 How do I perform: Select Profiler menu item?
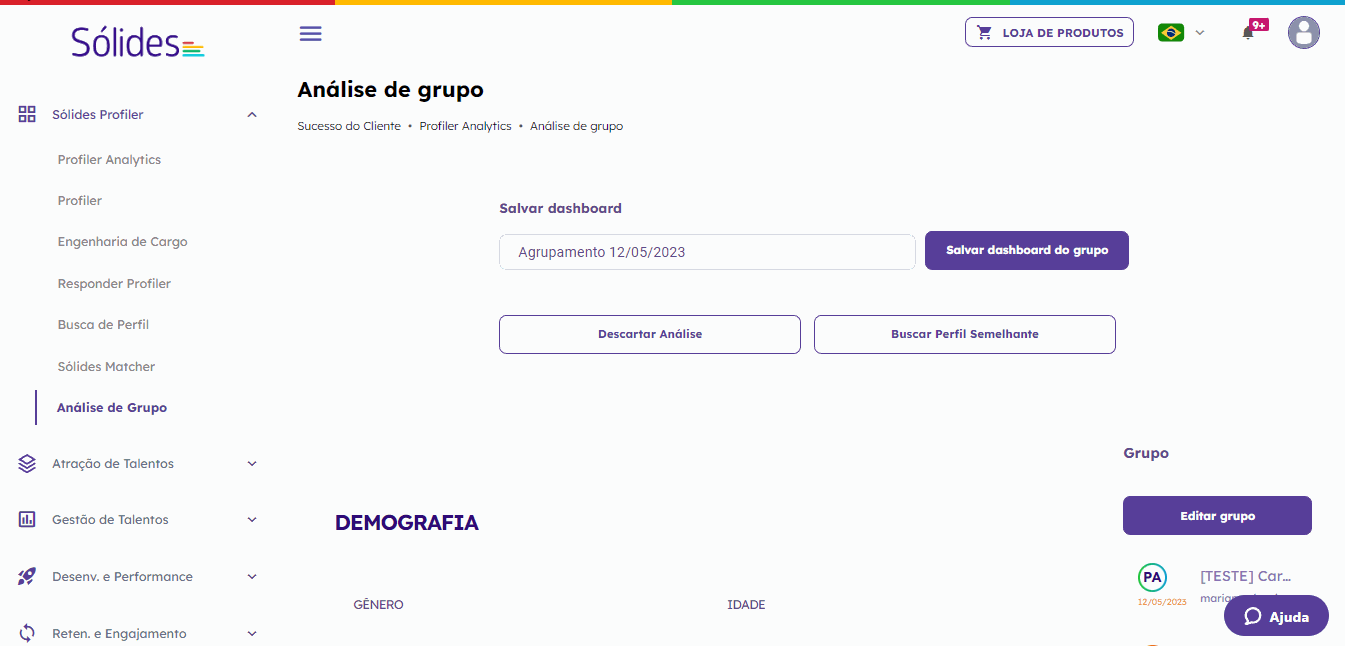(80, 201)
